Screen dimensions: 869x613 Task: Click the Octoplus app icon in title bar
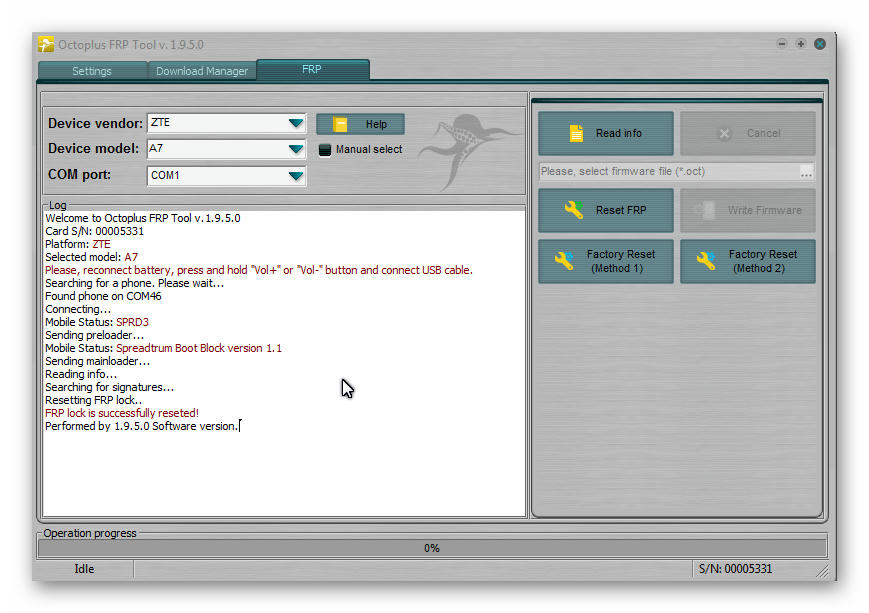coord(46,44)
